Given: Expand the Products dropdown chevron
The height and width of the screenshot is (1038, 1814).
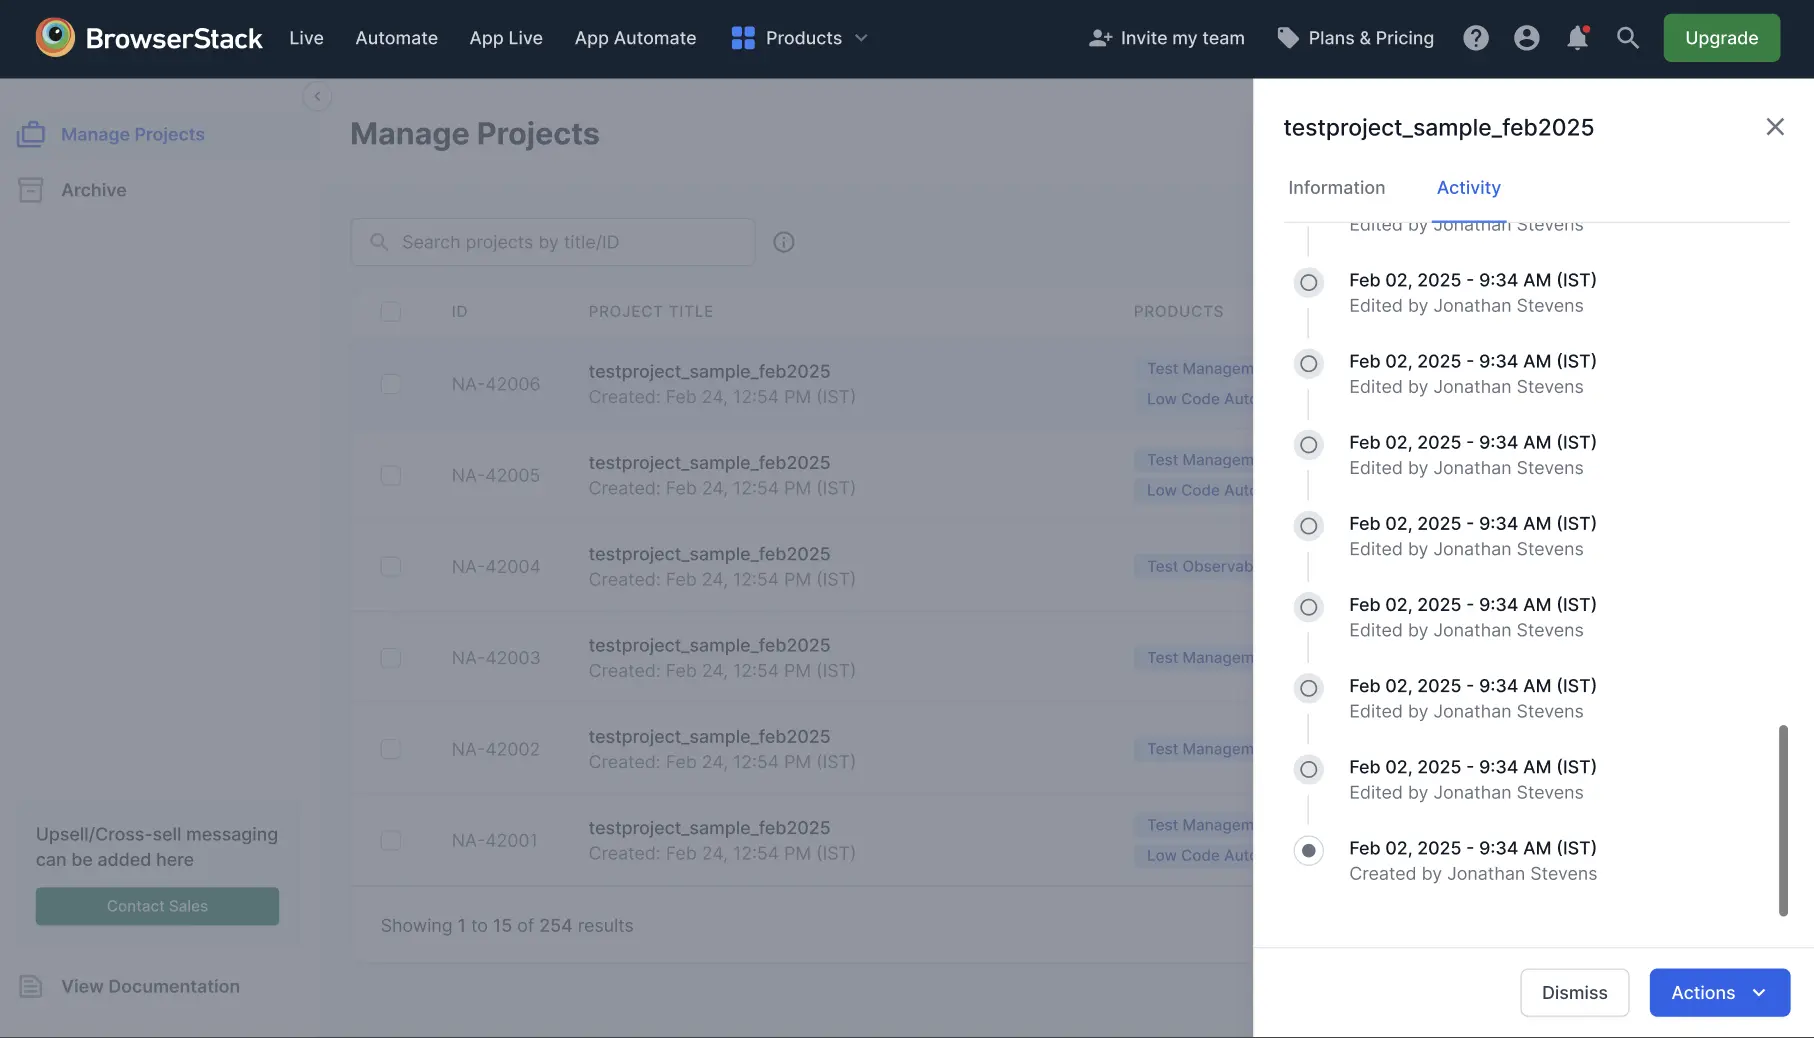Looking at the screenshot, I should click(861, 38).
